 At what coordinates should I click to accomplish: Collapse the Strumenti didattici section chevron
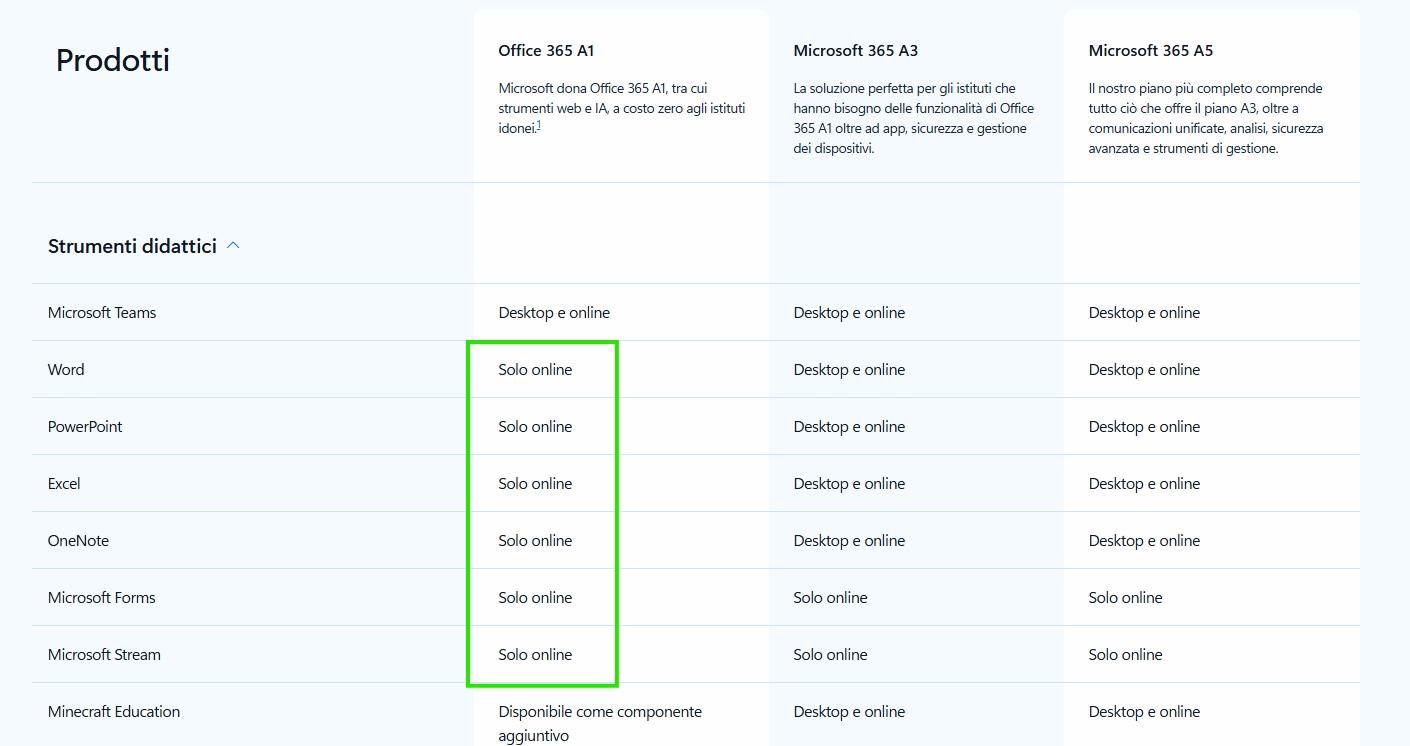(x=233, y=246)
